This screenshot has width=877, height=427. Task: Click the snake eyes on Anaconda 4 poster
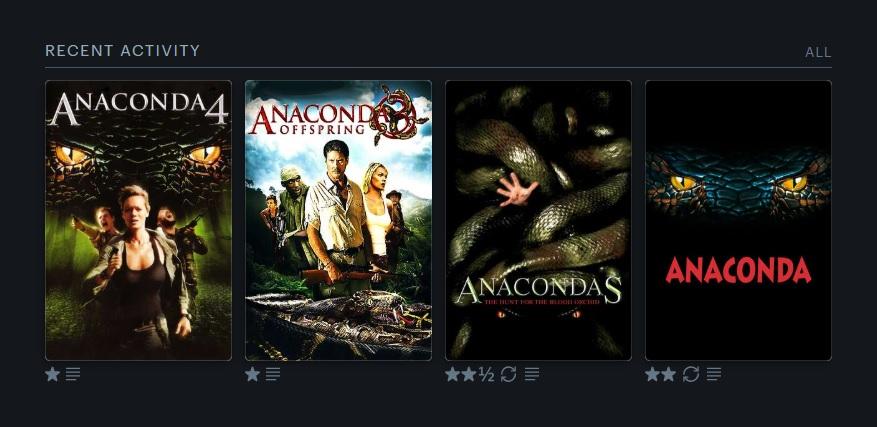click(x=138, y=154)
